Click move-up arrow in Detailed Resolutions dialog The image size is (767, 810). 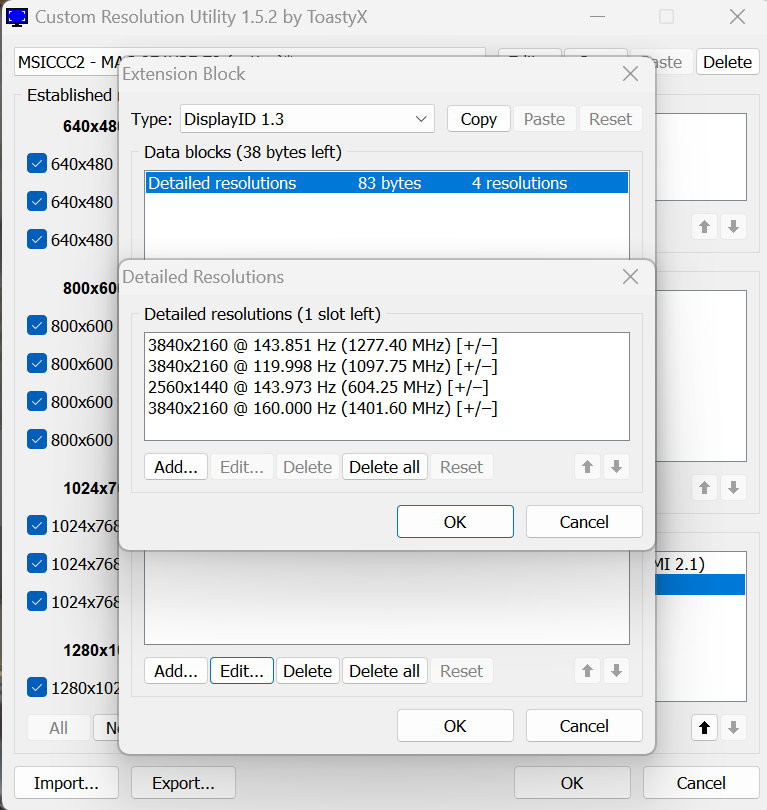pos(588,467)
